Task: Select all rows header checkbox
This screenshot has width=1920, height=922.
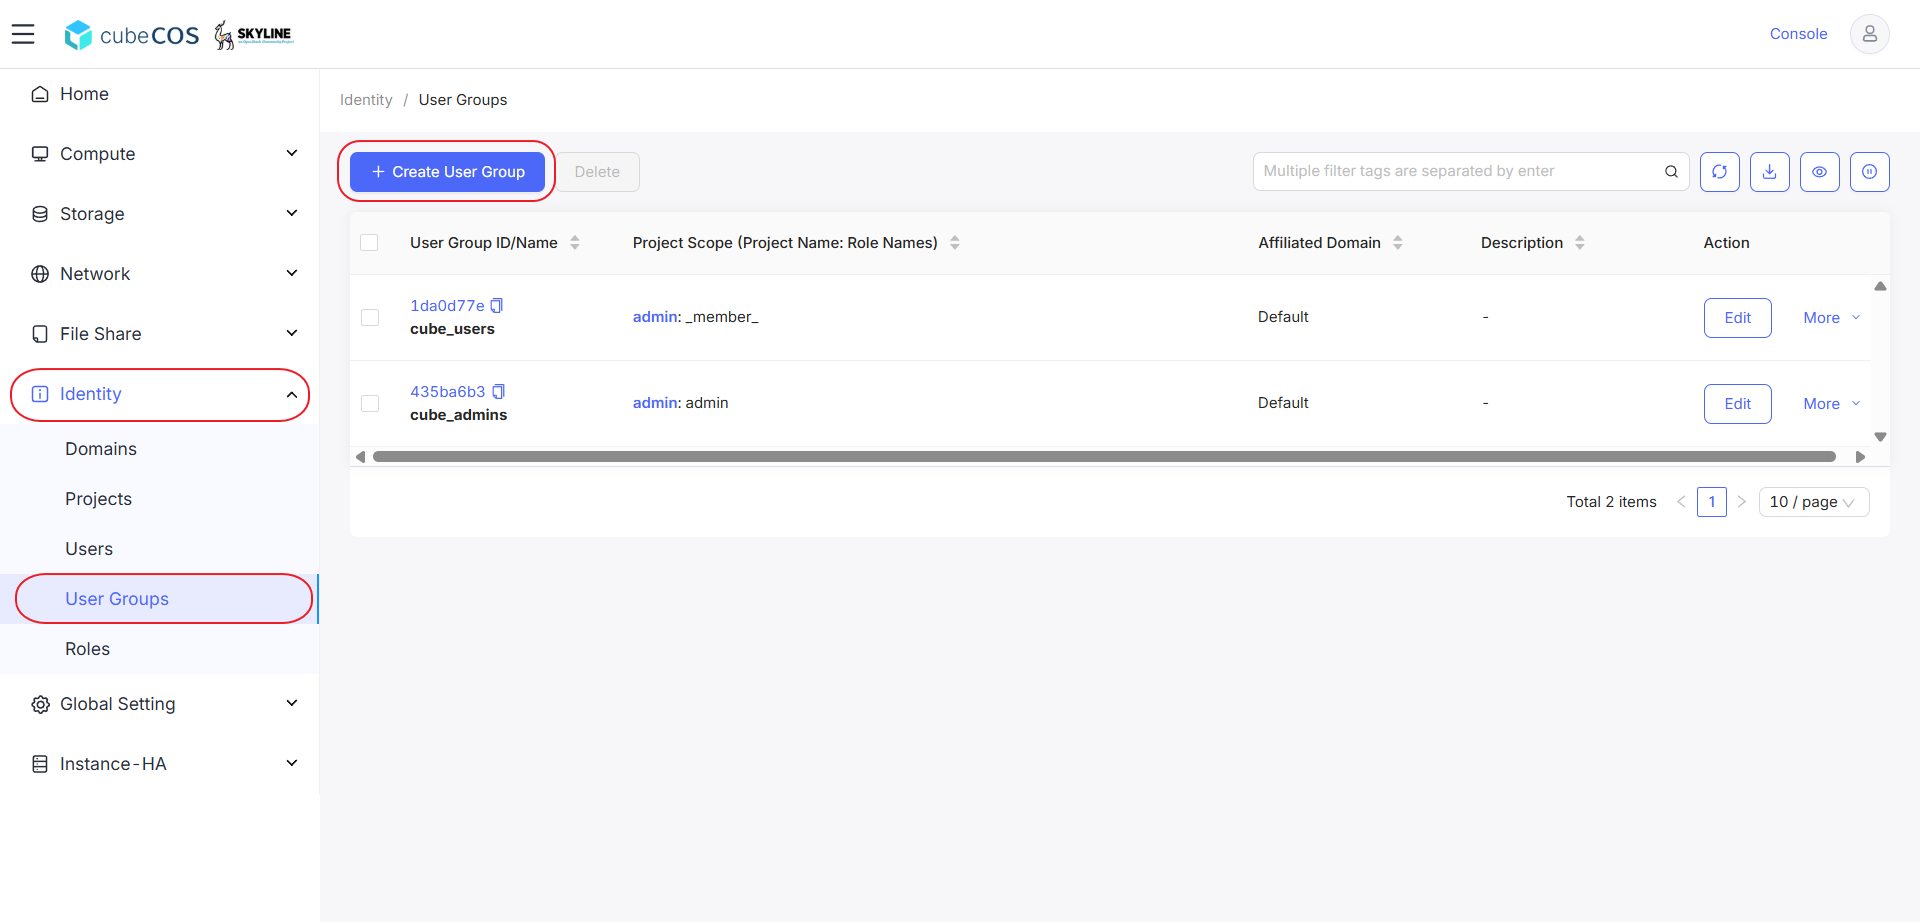Action: point(369,243)
